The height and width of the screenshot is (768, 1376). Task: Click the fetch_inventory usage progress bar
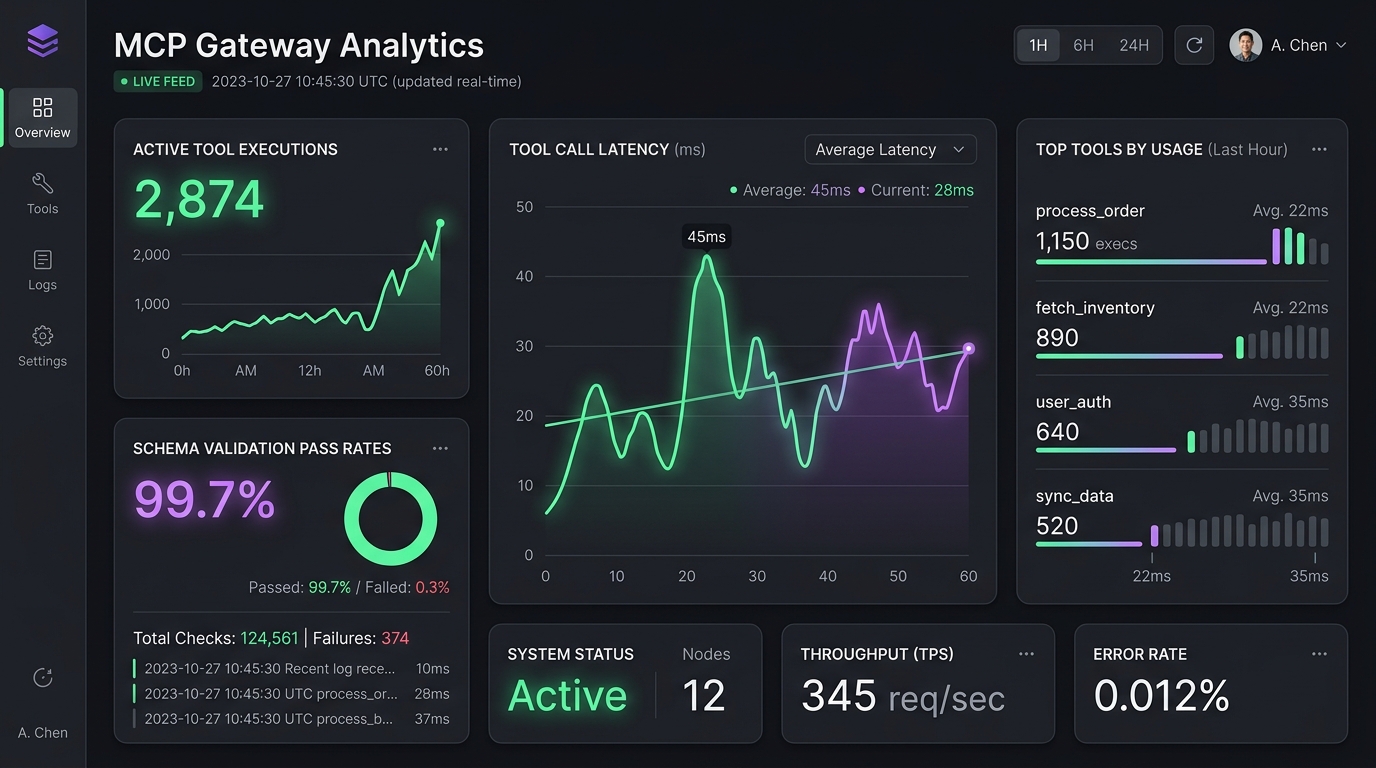[x=1129, y=356]
